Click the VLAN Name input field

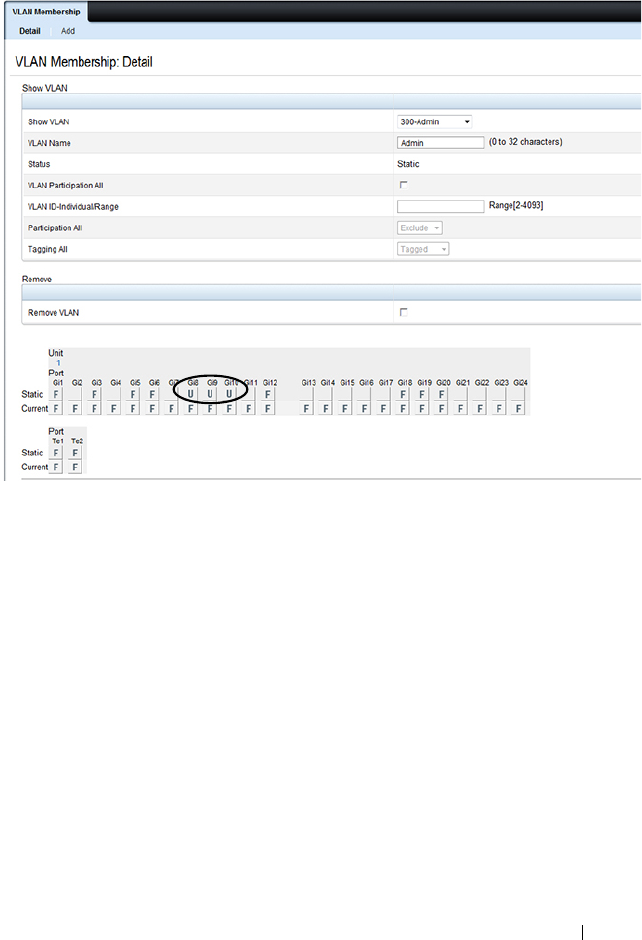441,143
